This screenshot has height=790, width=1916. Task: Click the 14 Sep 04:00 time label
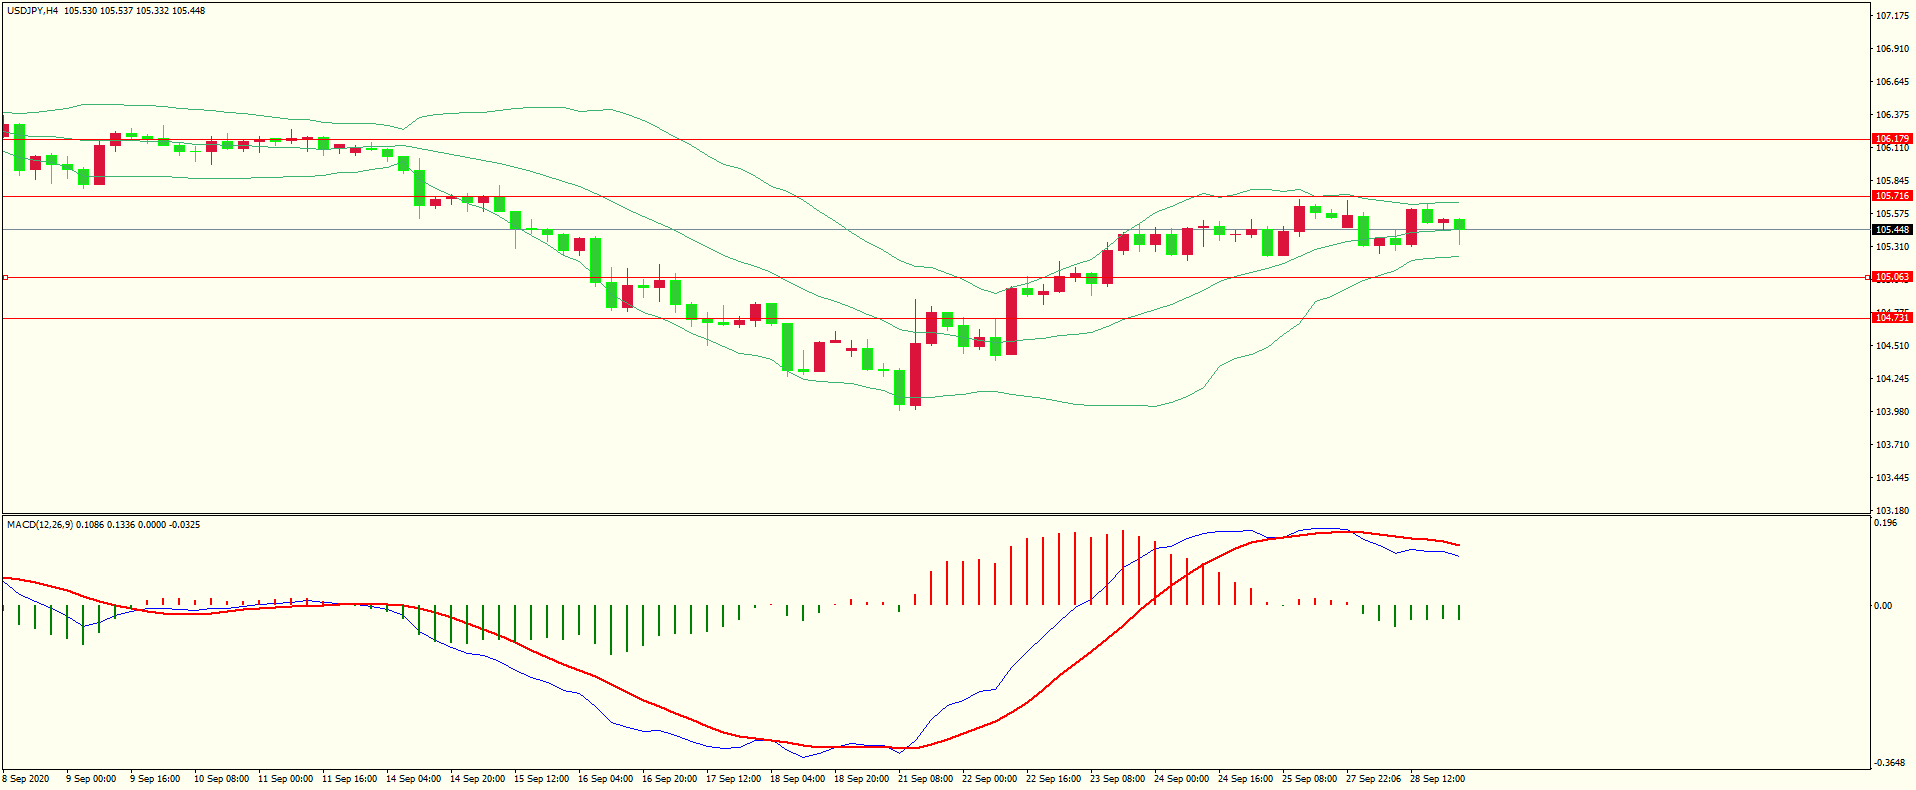413,779
